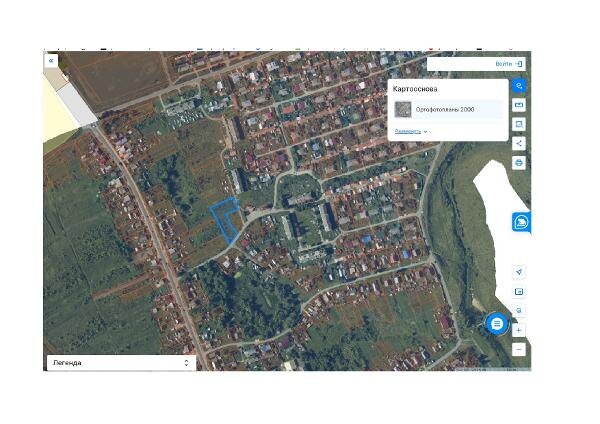Click the small round icon above zoom controls
Screen dimensions: 600x424
[x=519, y=310]
